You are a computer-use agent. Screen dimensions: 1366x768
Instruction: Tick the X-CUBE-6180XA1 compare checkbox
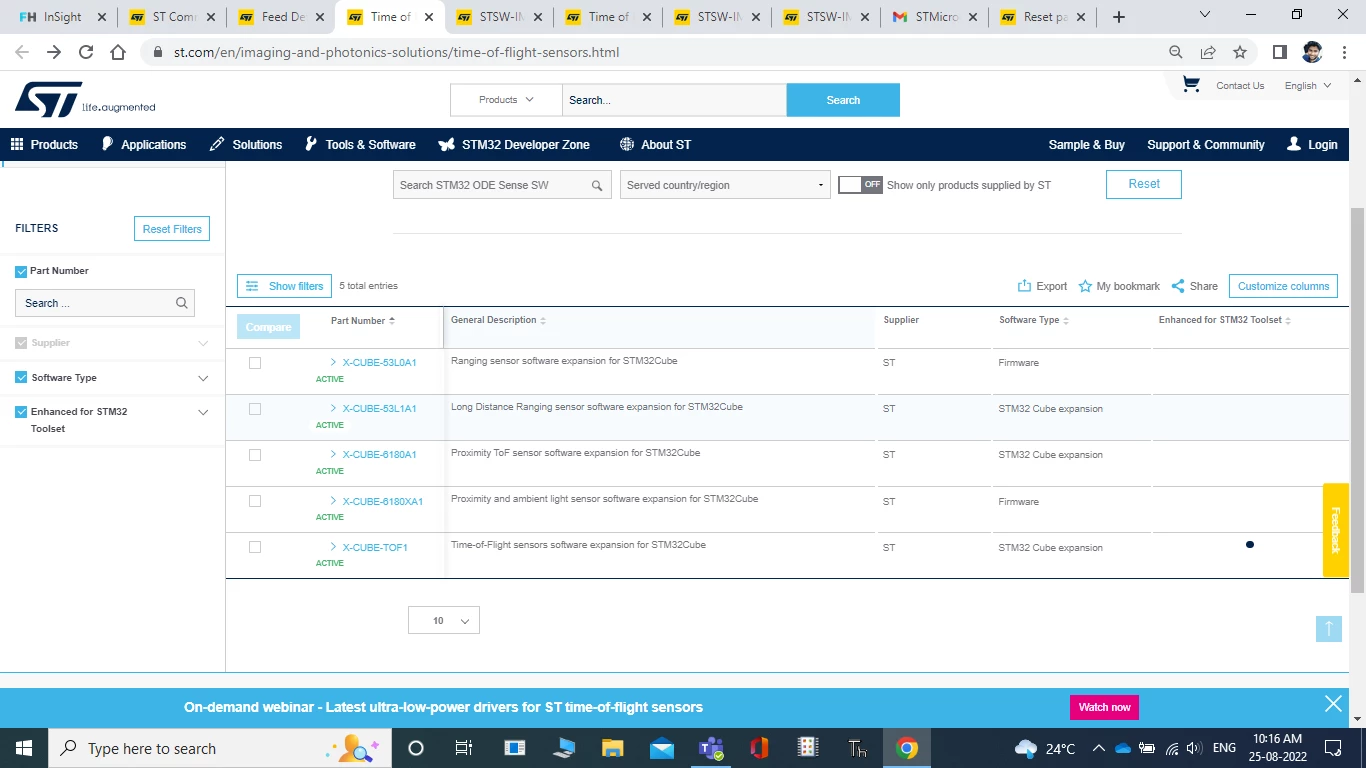tap(255, 501)
